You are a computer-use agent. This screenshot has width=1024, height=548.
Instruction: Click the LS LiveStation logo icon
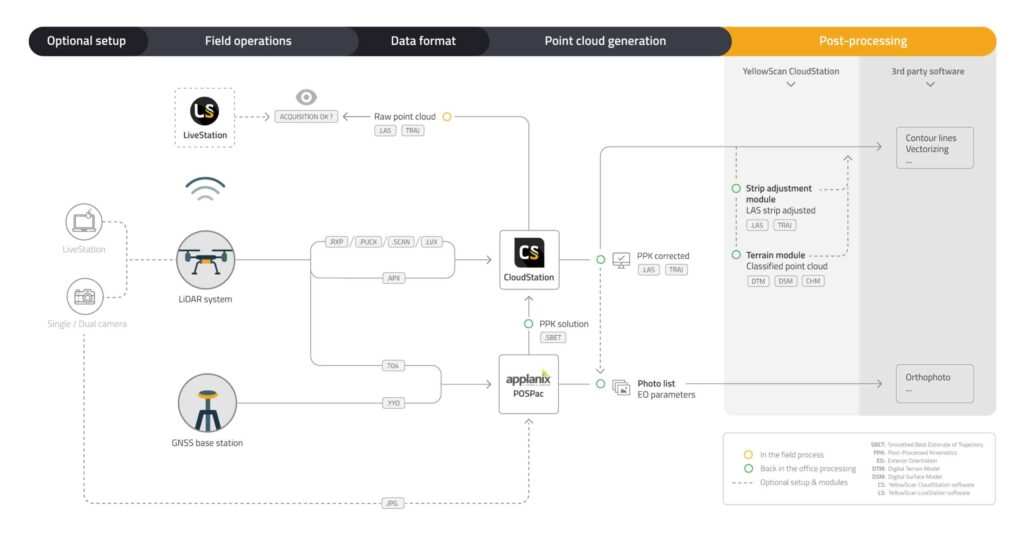click(204, 111)
